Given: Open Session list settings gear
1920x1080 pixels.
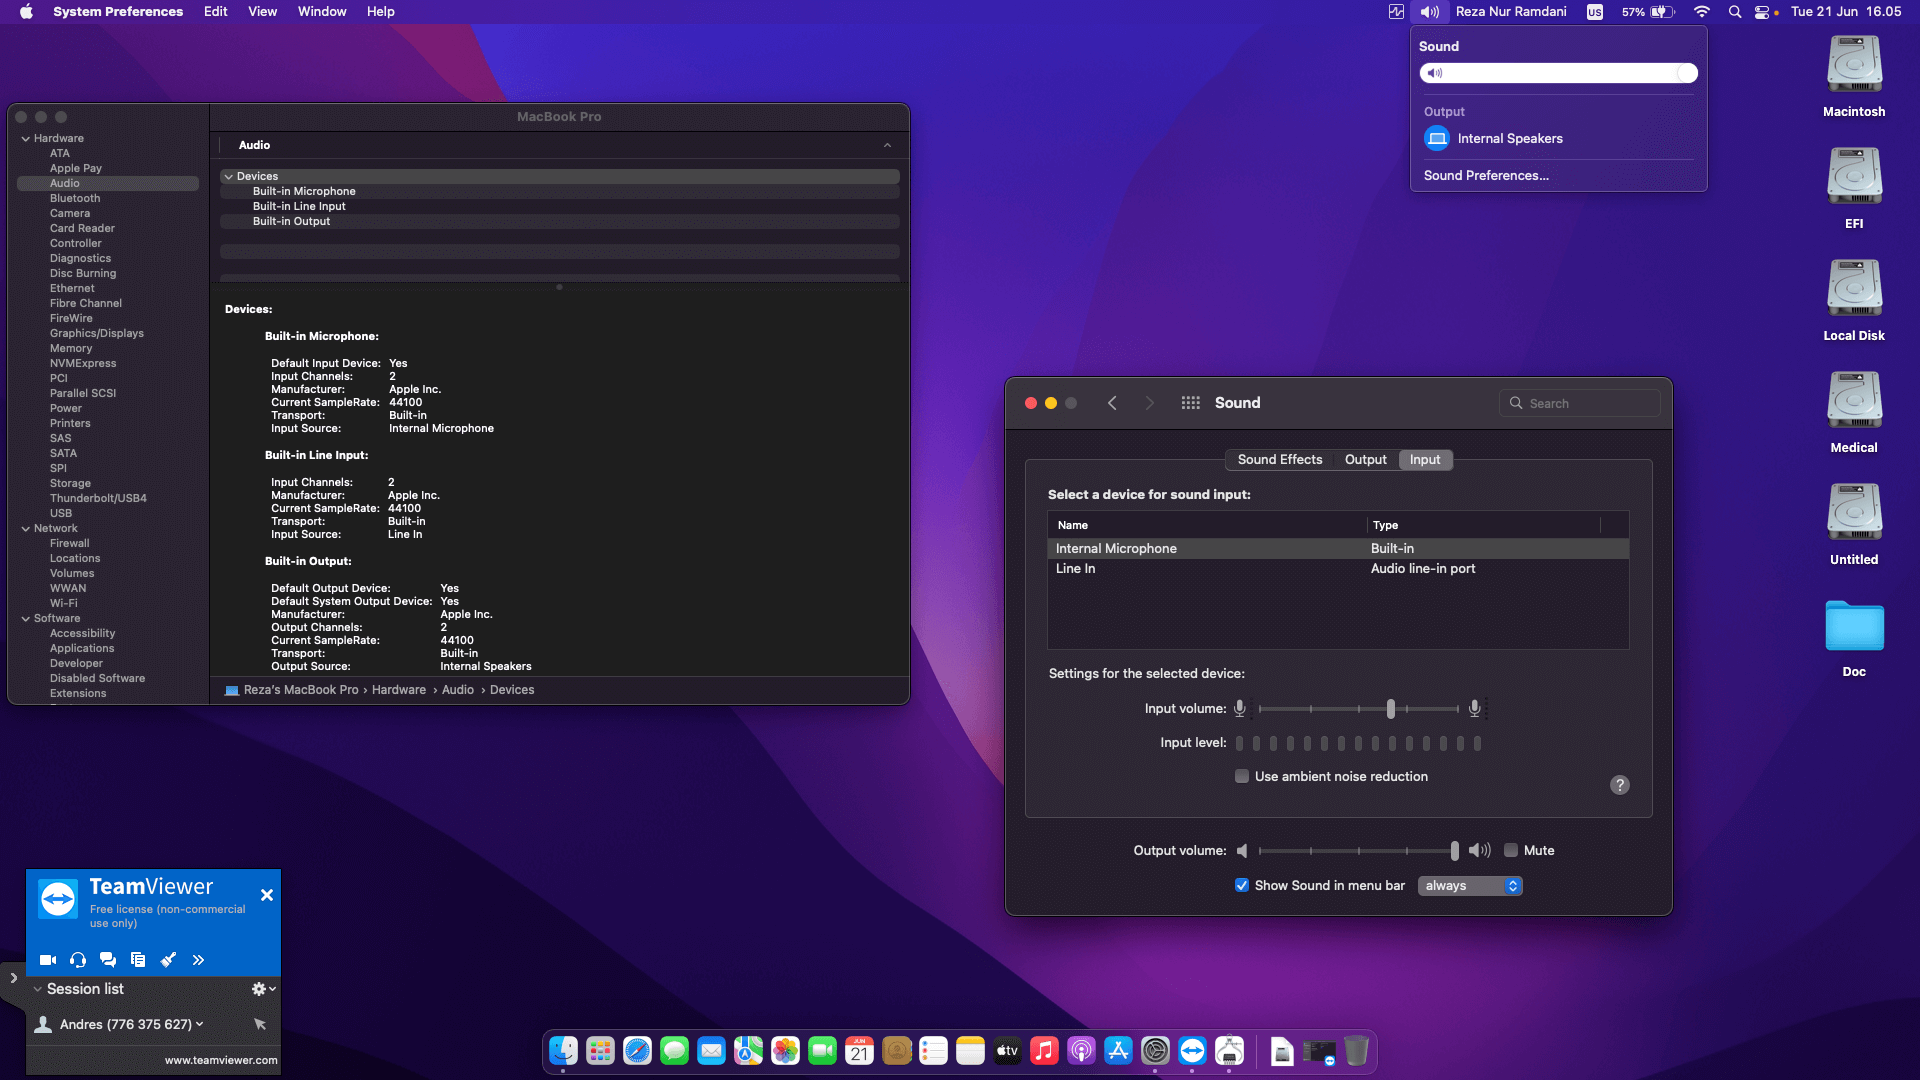Looking at the screenshot, I should [x=258, y=988].
